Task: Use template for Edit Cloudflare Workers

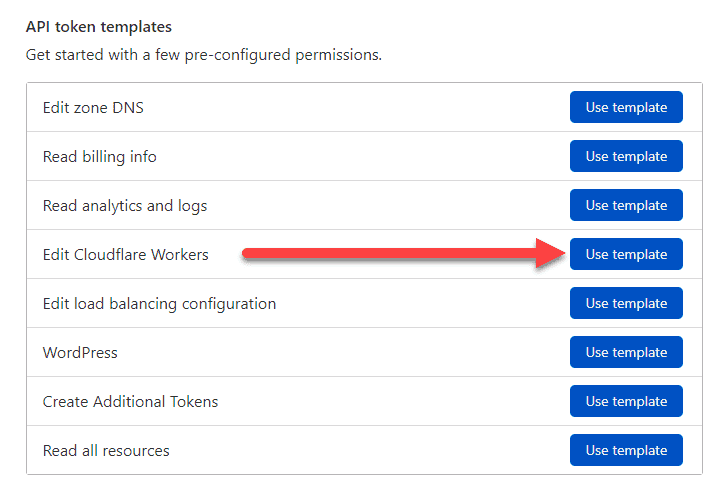Action: [x=626, y=254]
